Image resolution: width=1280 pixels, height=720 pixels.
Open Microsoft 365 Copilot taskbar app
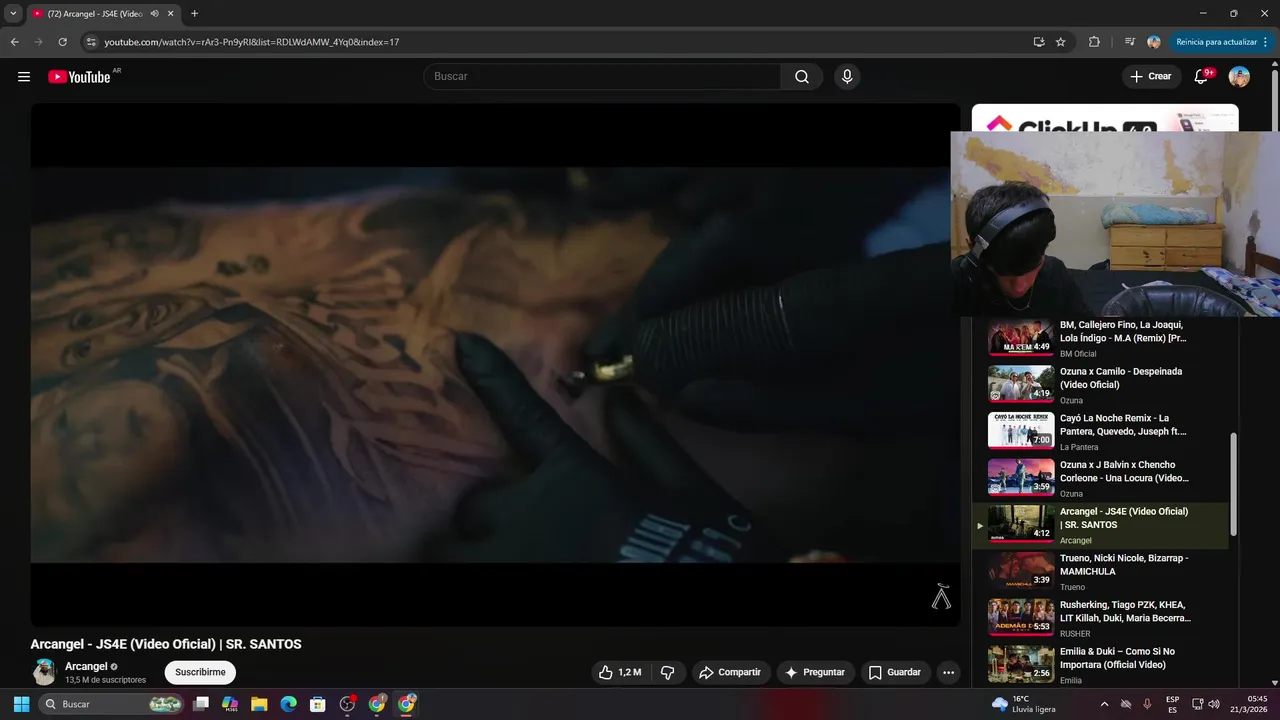point(230,704)
